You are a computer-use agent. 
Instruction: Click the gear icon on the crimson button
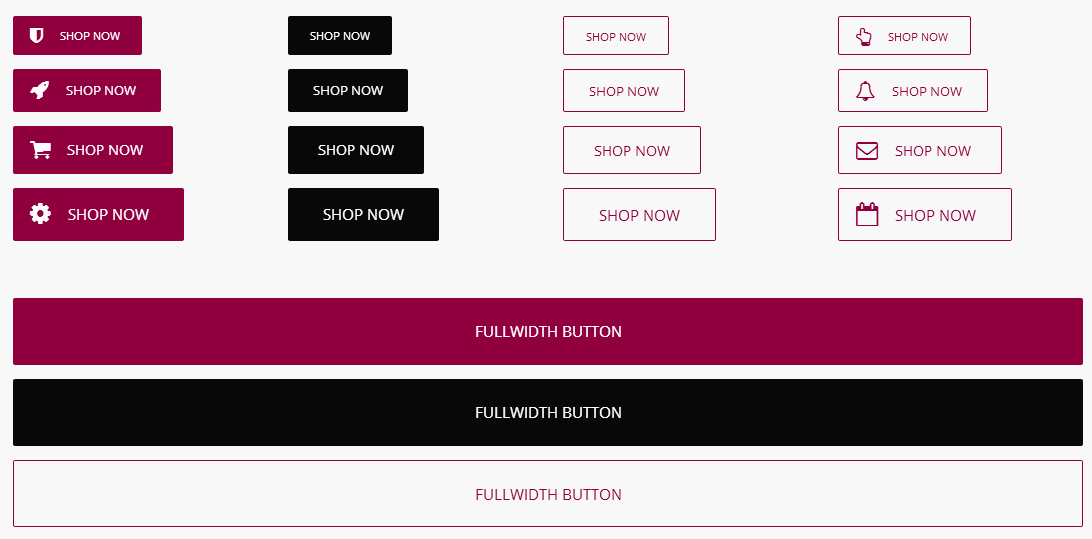(x=40, y=214)
